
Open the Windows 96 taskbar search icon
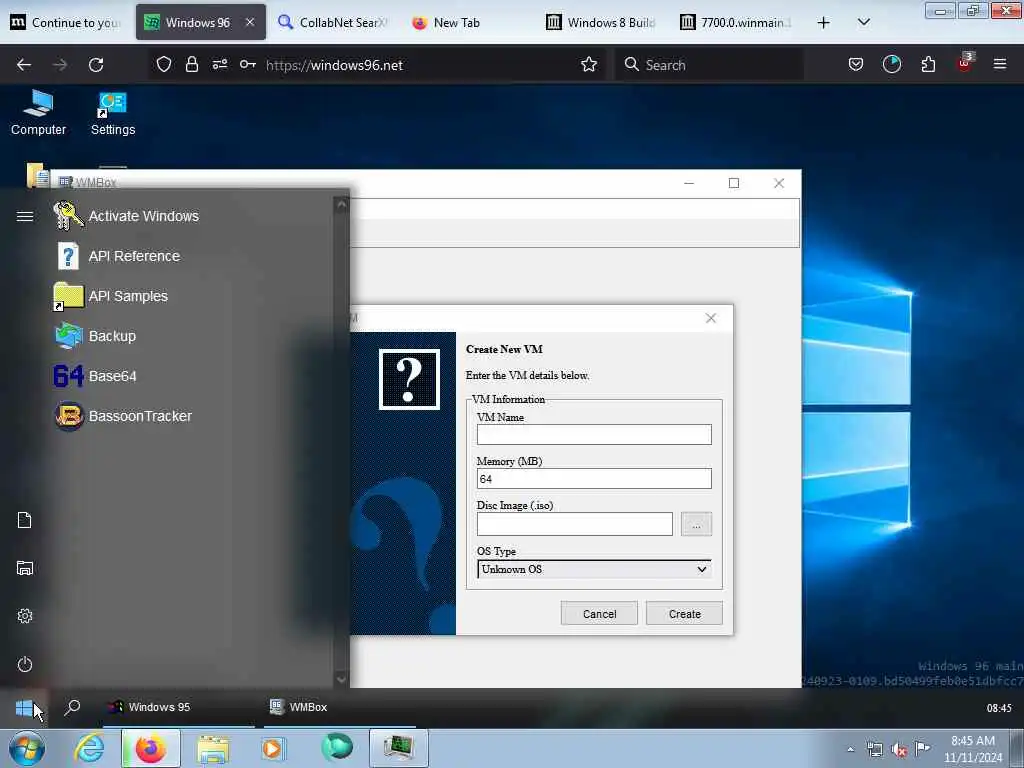pyautogui.click(x=72, y=707)
